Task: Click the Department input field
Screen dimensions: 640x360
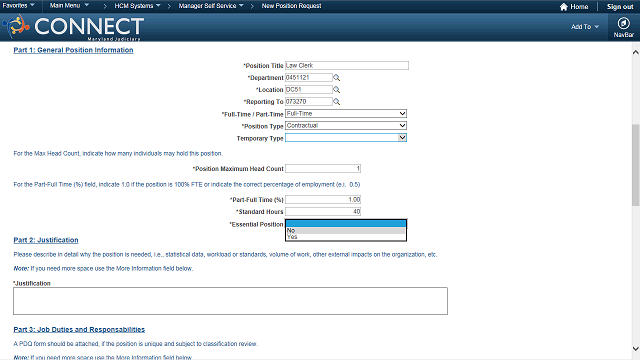Action: (x=309, y=78)
